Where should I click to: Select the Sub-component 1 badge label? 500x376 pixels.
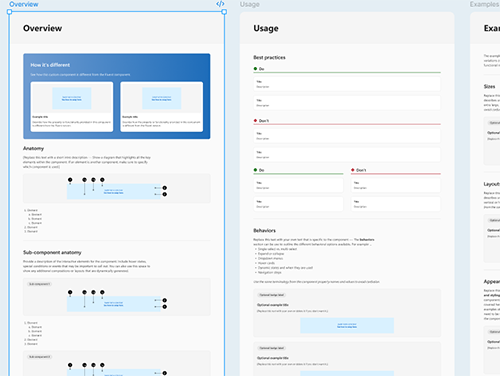pyautogui.click(x=39, y=284)
